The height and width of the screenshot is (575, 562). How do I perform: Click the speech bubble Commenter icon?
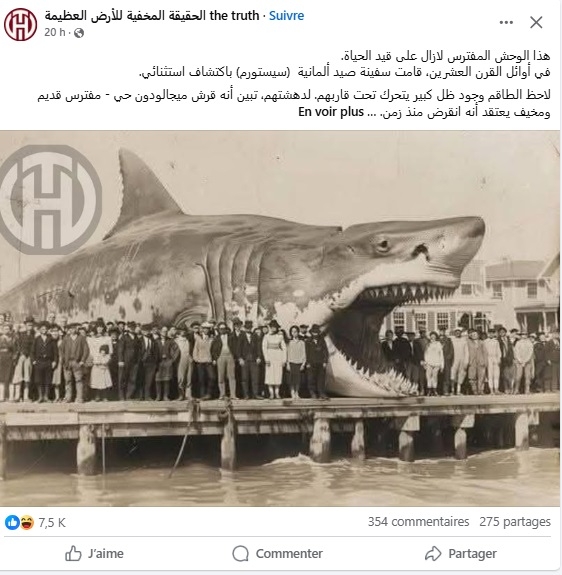[240, 553]
